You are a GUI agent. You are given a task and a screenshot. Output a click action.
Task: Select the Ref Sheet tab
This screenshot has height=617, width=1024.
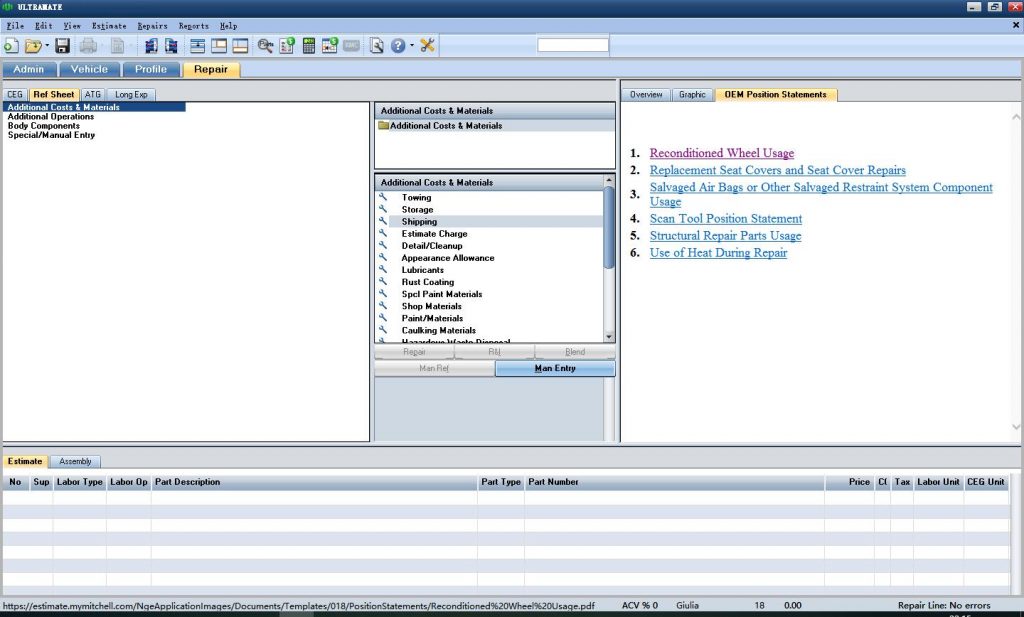coord(54,95)
